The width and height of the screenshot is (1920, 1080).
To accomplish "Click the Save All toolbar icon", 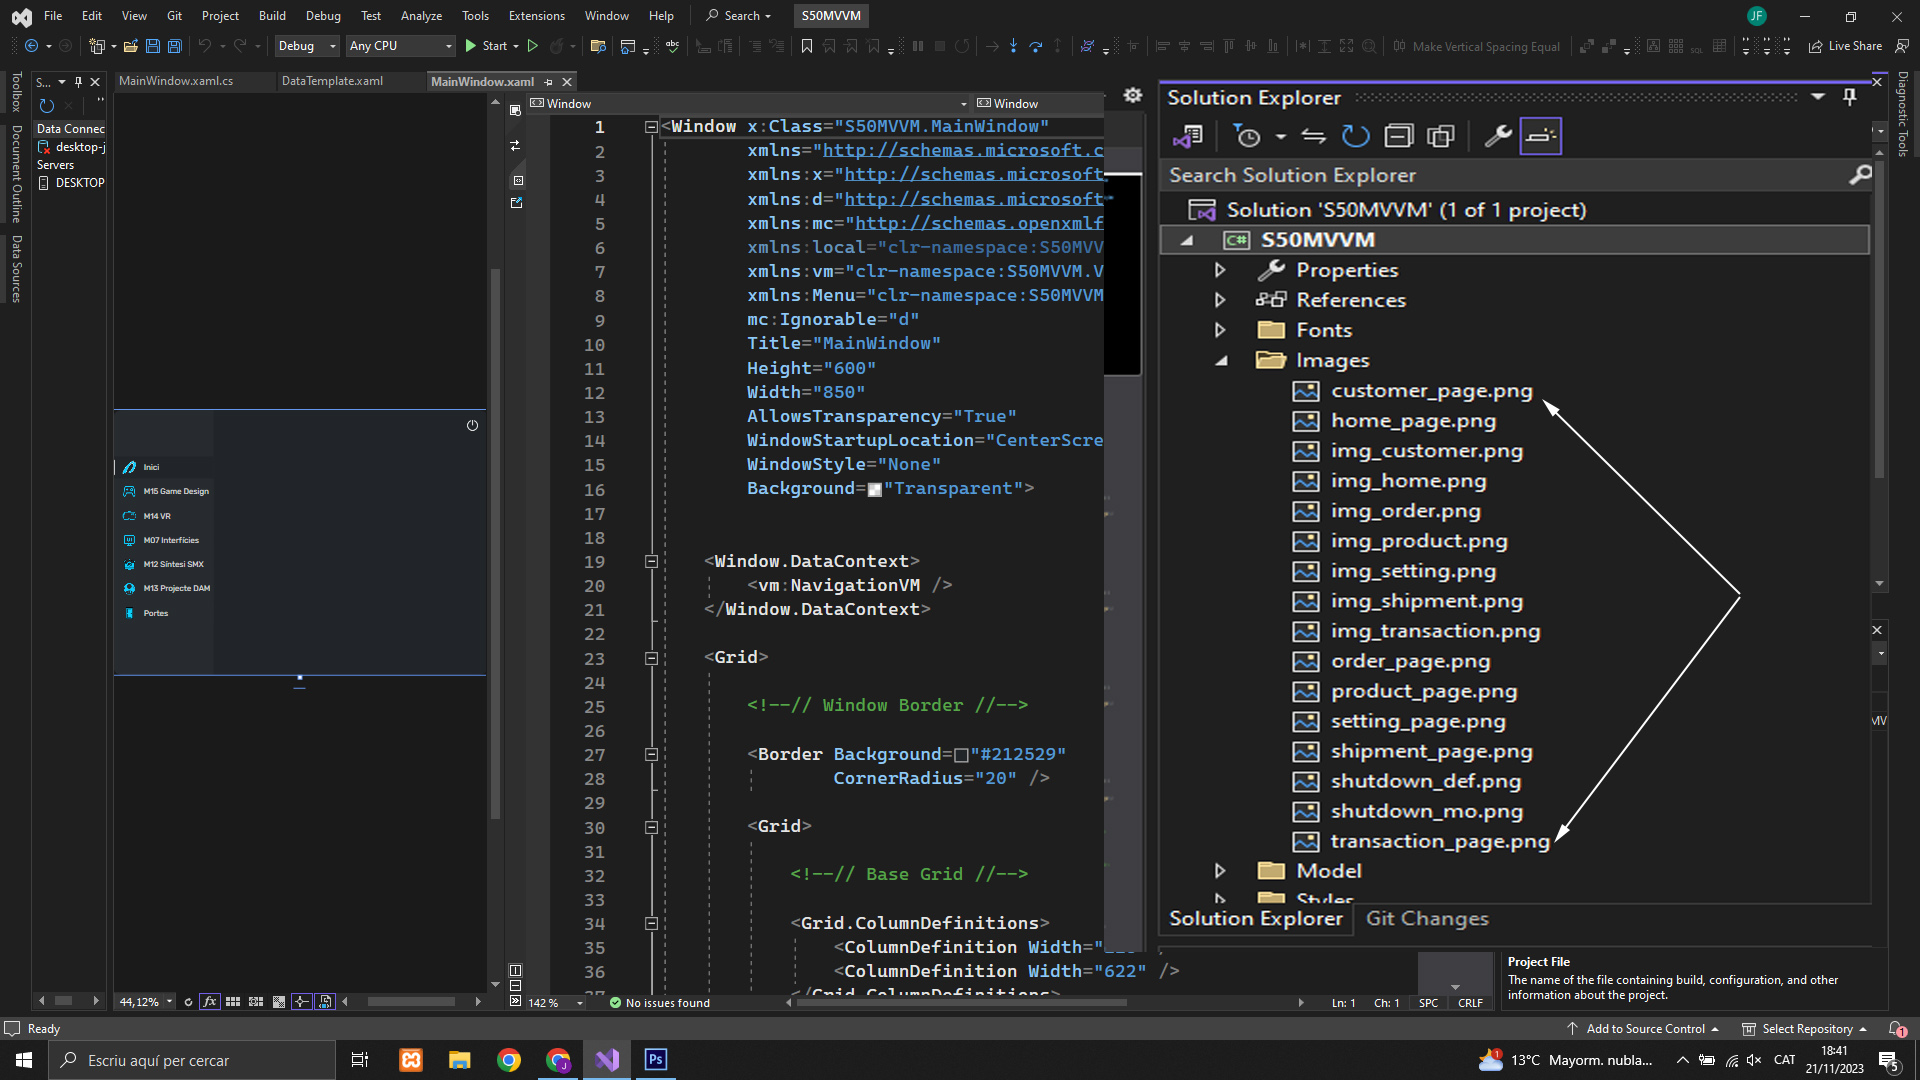I will pyautogui.click(x=175, y=46).
